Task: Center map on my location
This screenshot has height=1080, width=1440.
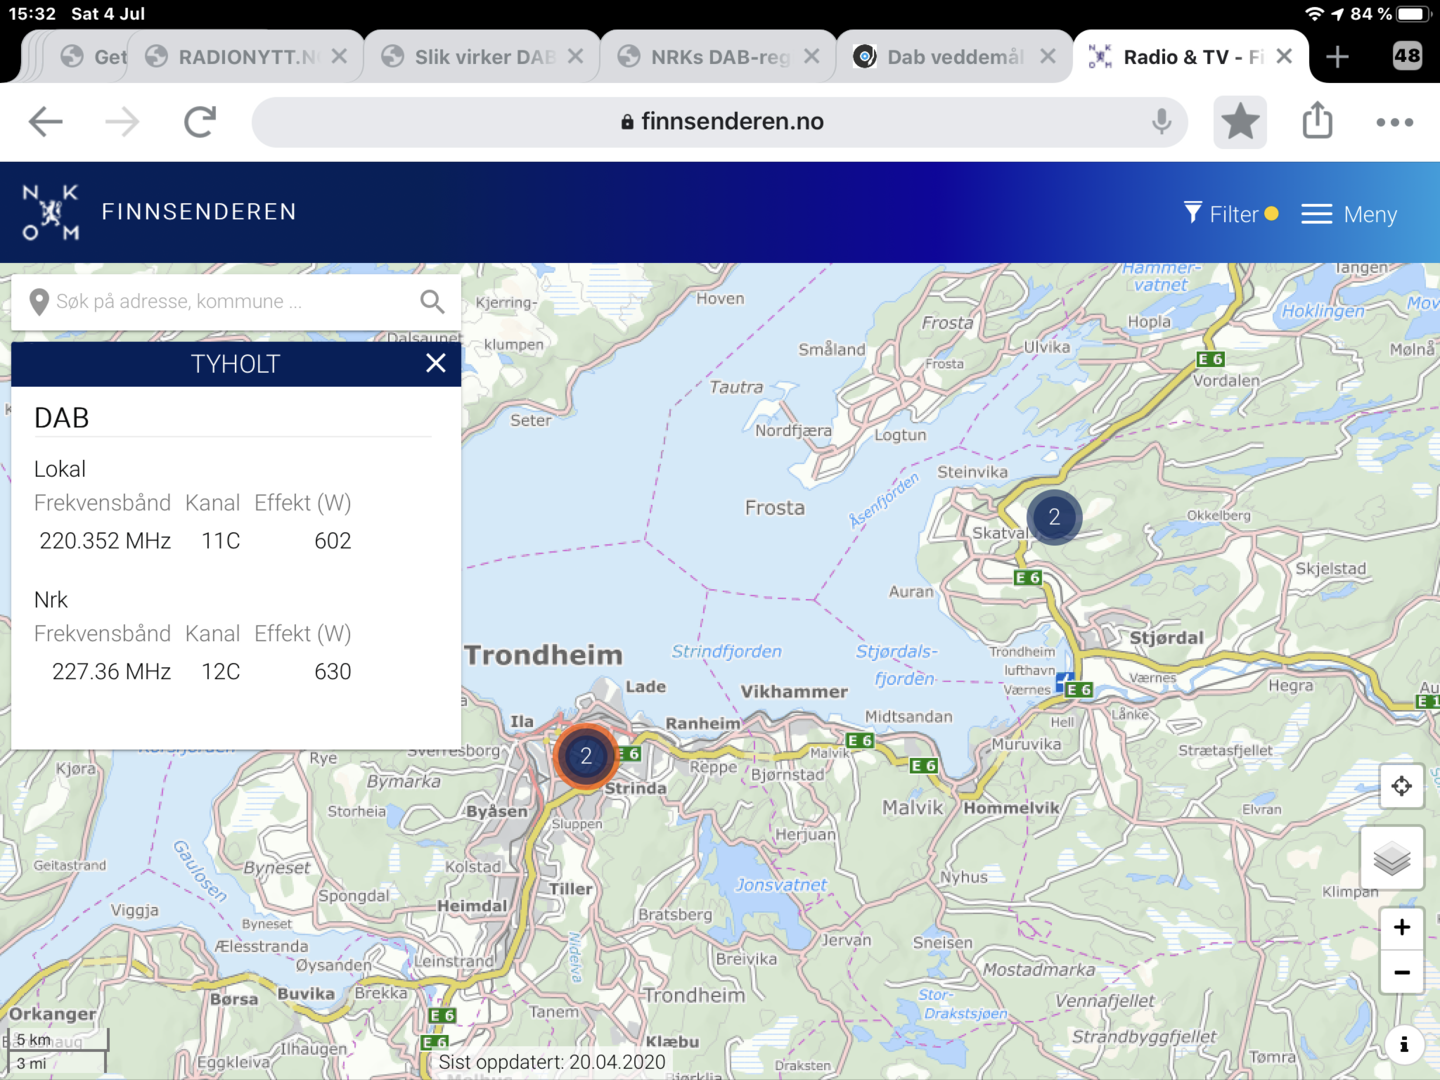Action: (x=1402, y=786)
